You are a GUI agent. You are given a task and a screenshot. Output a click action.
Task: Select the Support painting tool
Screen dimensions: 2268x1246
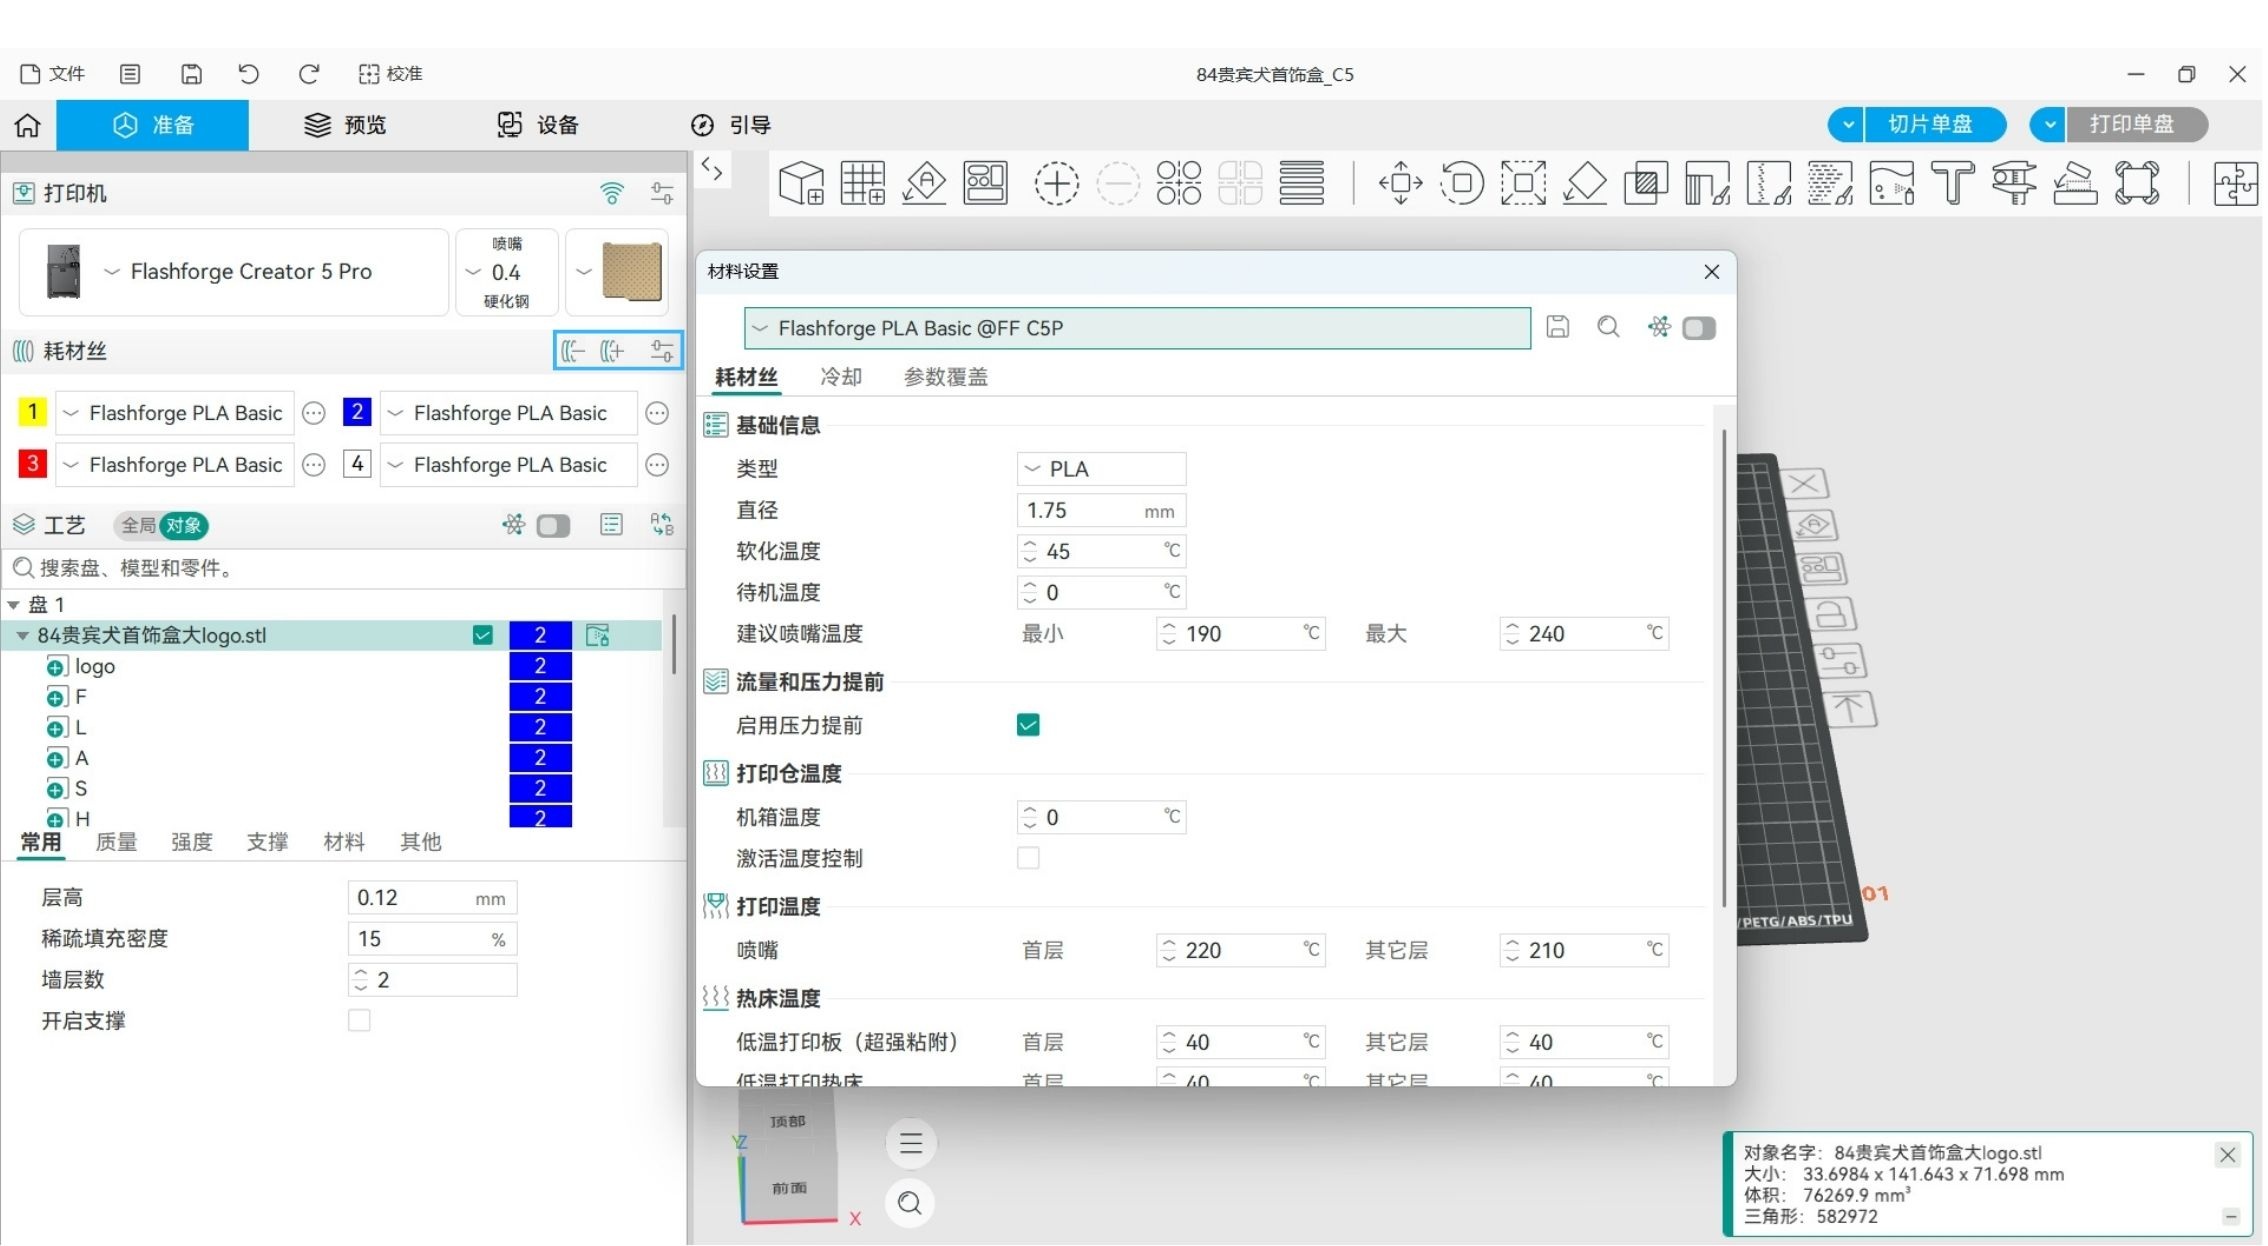(1708, 183)
